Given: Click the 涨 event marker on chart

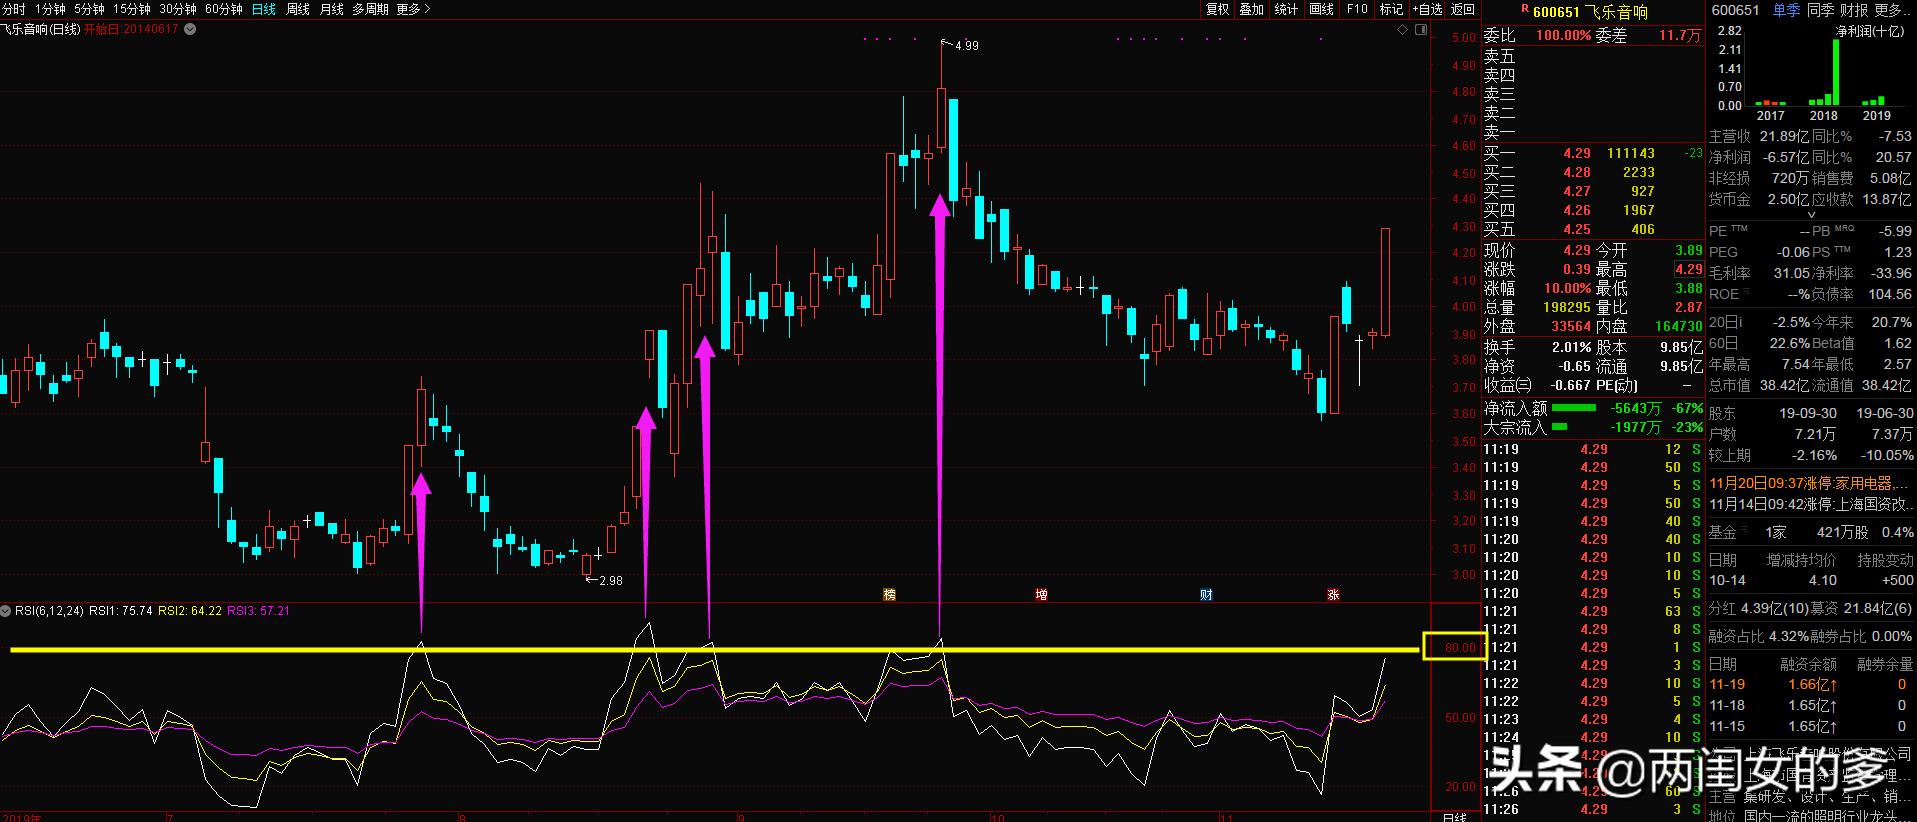Looking at the screenshot, I should 1332,594.
